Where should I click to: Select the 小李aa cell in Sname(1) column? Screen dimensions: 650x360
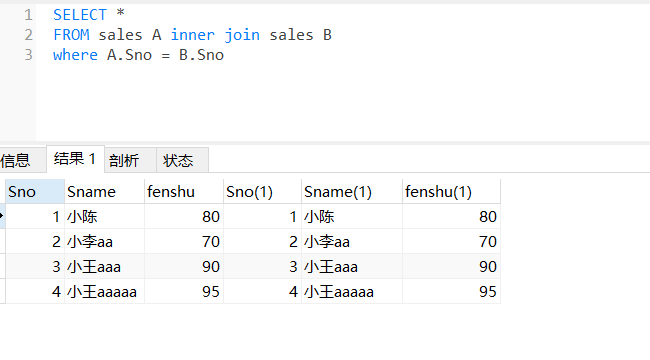coord(352,241)
